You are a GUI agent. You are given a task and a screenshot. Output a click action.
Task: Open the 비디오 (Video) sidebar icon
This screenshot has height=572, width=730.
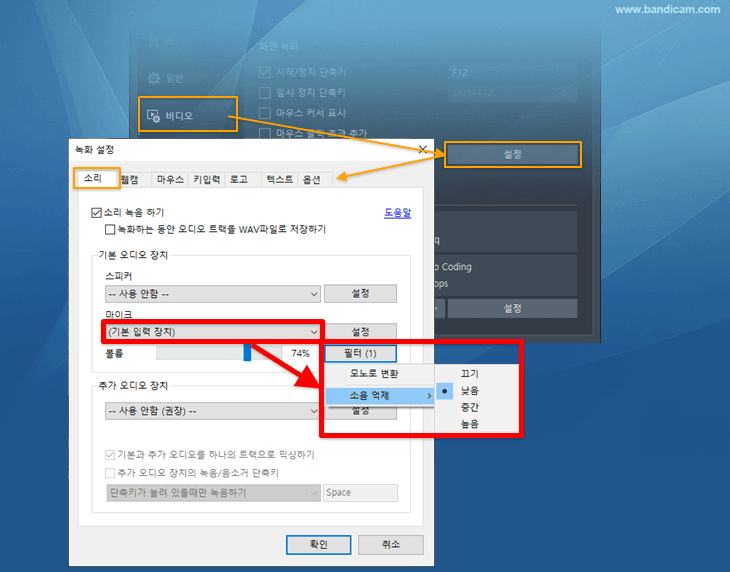pyautogui.click(x=153, y=116)
